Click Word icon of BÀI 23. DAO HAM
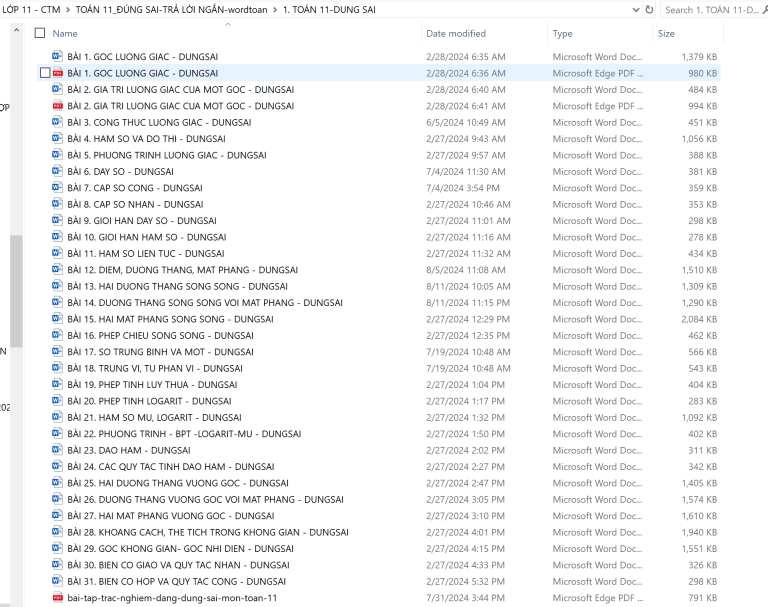 coord(57,449)
